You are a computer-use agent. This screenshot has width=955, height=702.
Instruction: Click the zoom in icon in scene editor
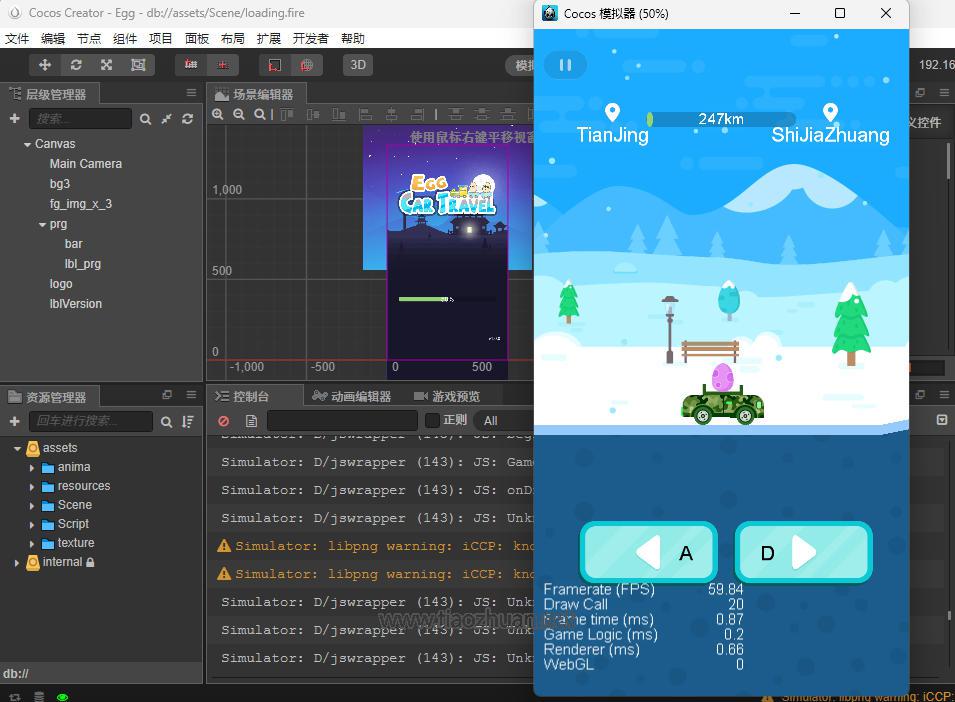218,115
